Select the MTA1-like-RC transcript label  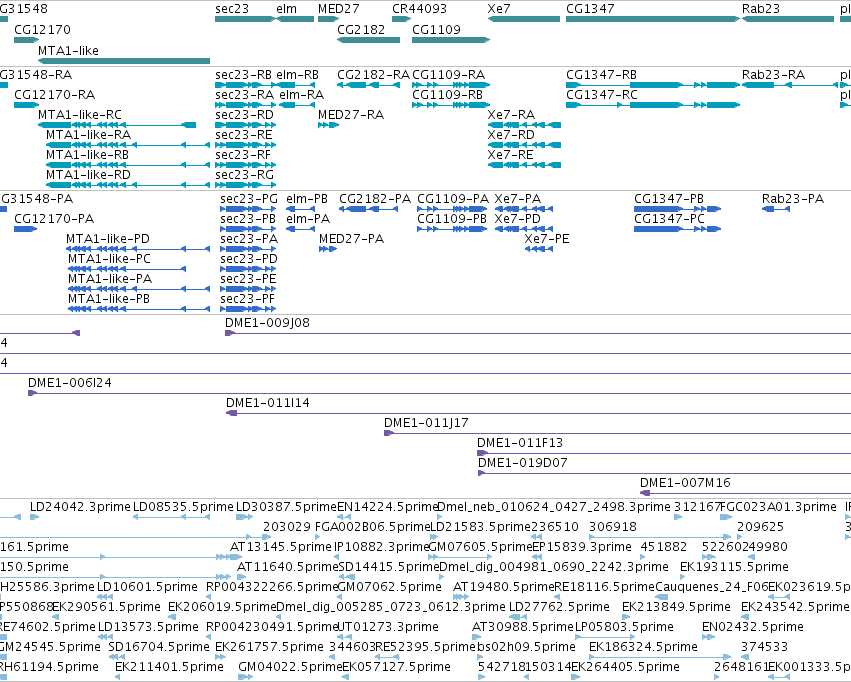click(80, 114)
